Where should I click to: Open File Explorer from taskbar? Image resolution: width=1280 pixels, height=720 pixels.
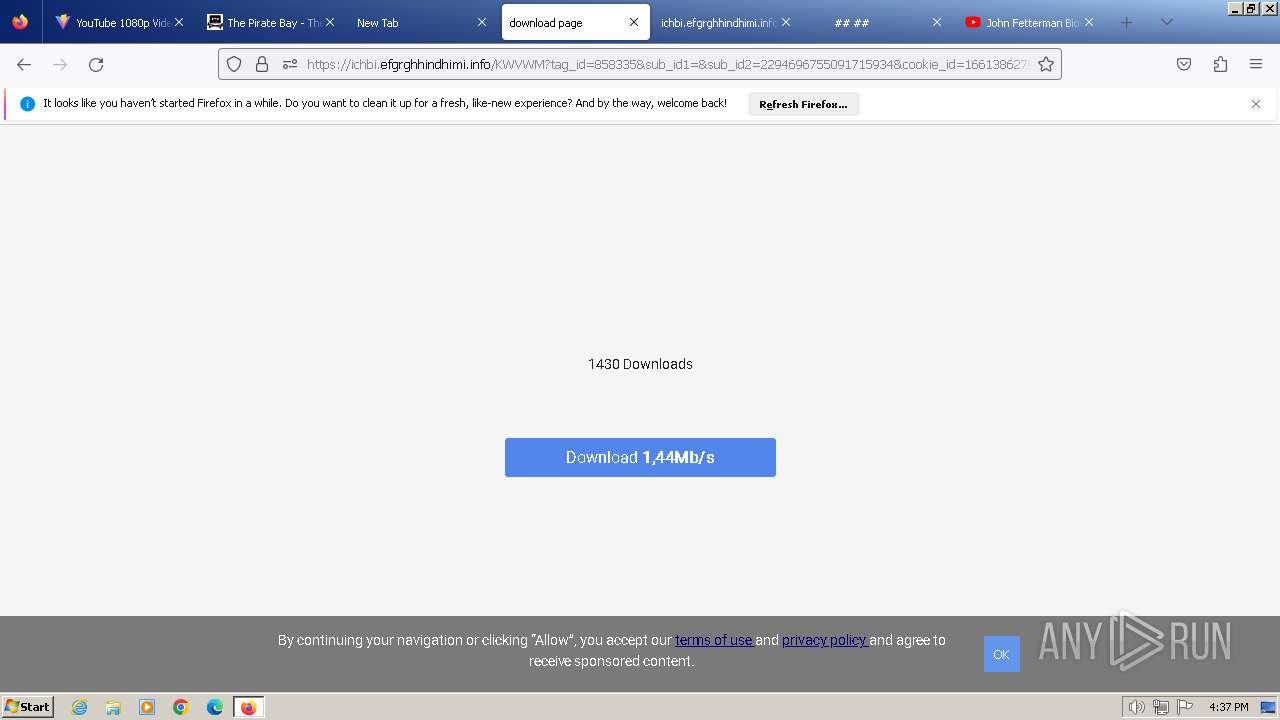(x=113, y=707)
